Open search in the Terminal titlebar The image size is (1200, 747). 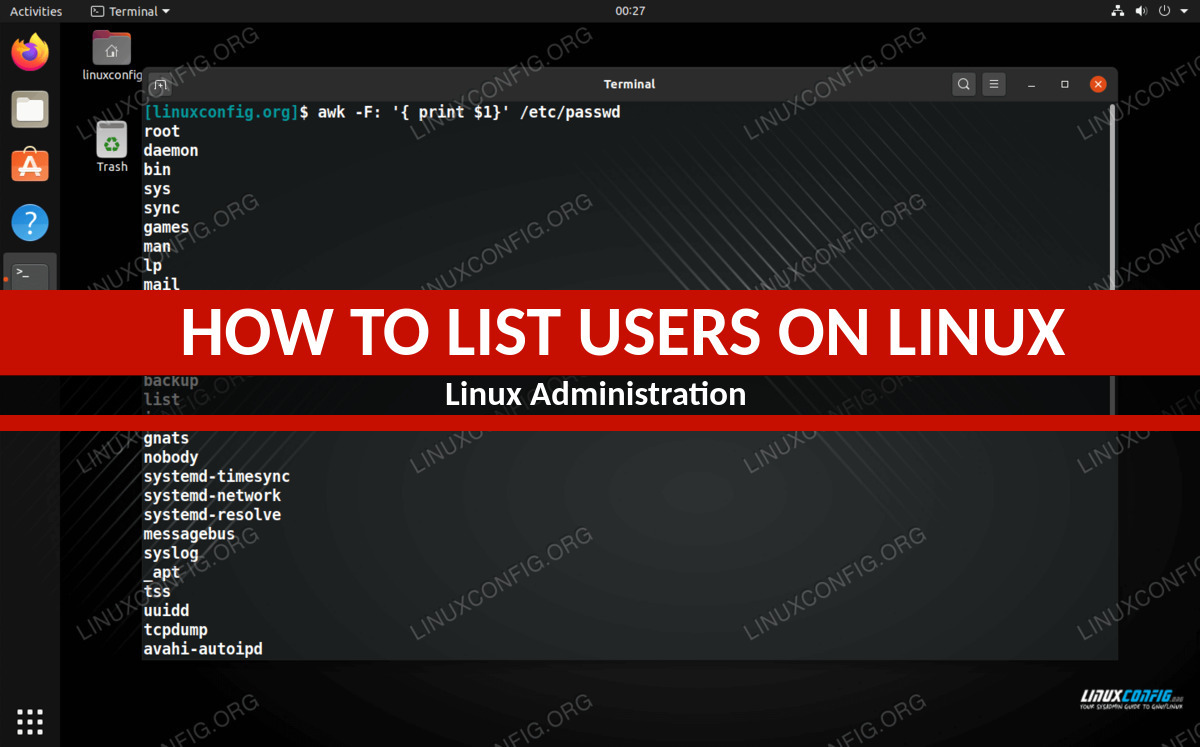pyautogui.click(x=963, y=84)
